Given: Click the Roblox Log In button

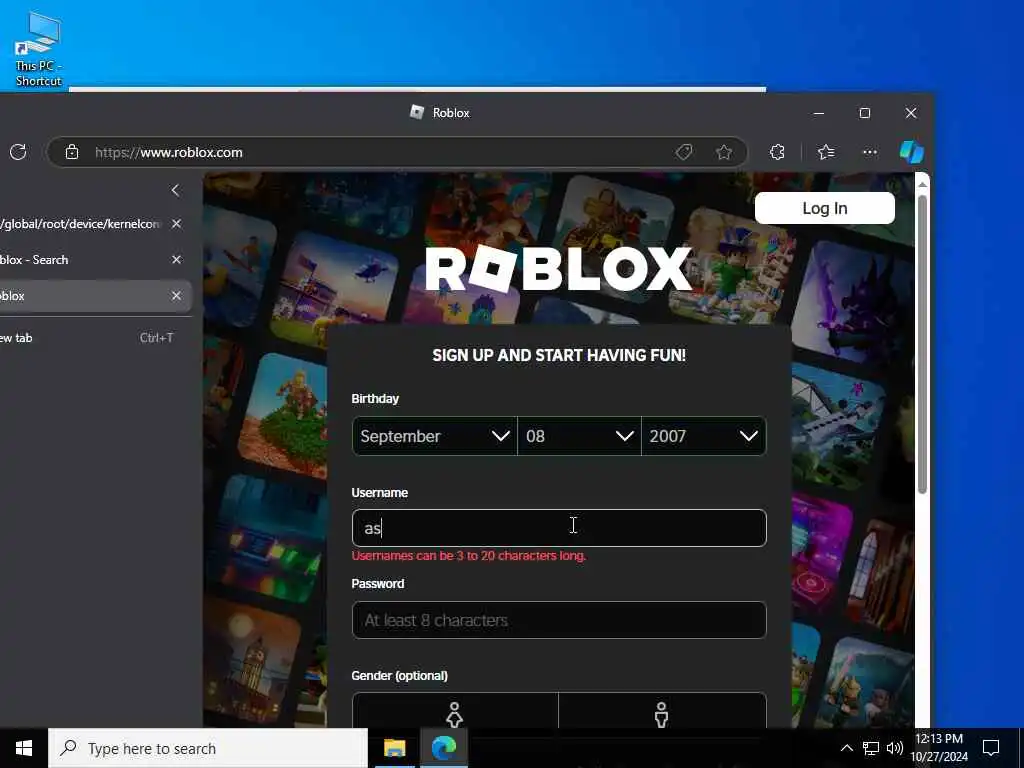Looking at the screenshot, I should pos(825,208).
